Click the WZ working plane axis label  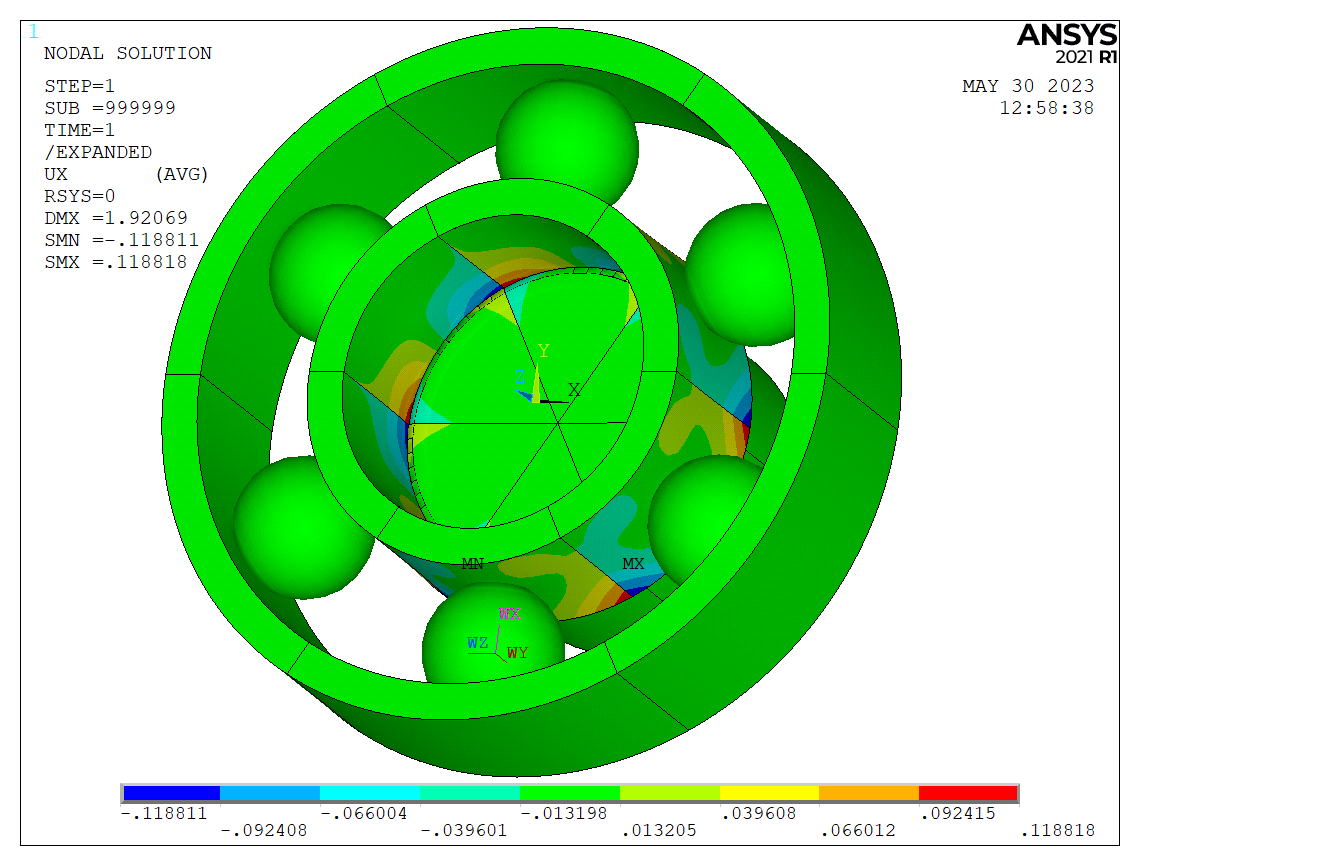pyautogui.click(x=477, y=643)
